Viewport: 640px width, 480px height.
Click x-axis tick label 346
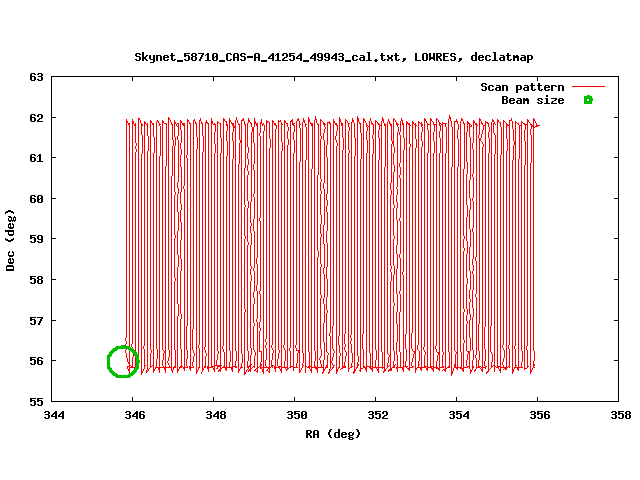click(135, 415)
